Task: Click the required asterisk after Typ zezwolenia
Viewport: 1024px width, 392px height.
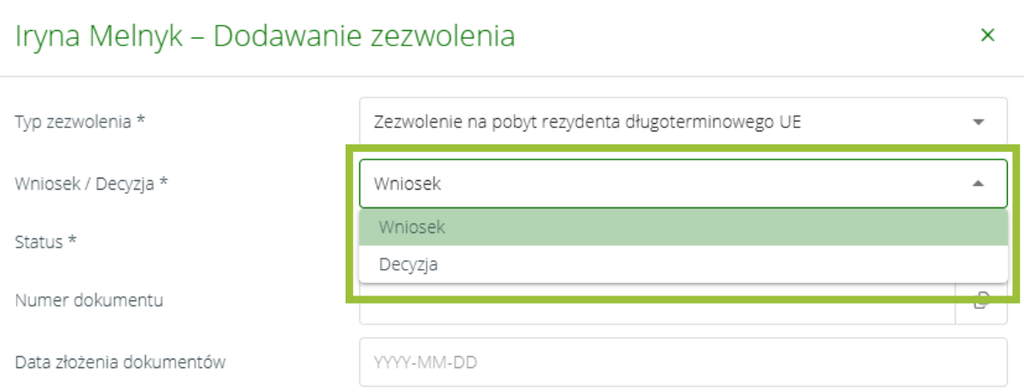Action: [140, 120]
